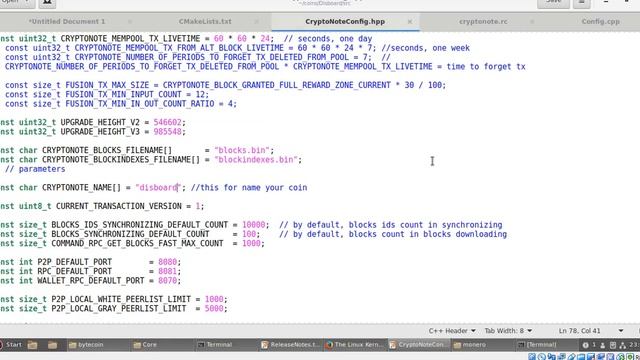Click the value 8080 of P2P_DEFAULT_PORT
The width and height of the screenshot is (640, 360).
click(x=167, y=262)
